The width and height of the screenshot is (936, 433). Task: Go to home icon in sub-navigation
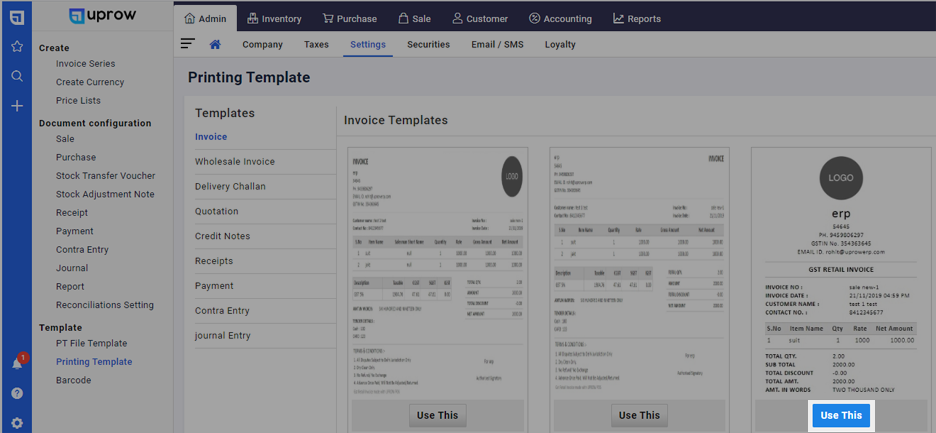tap(215, 44)
